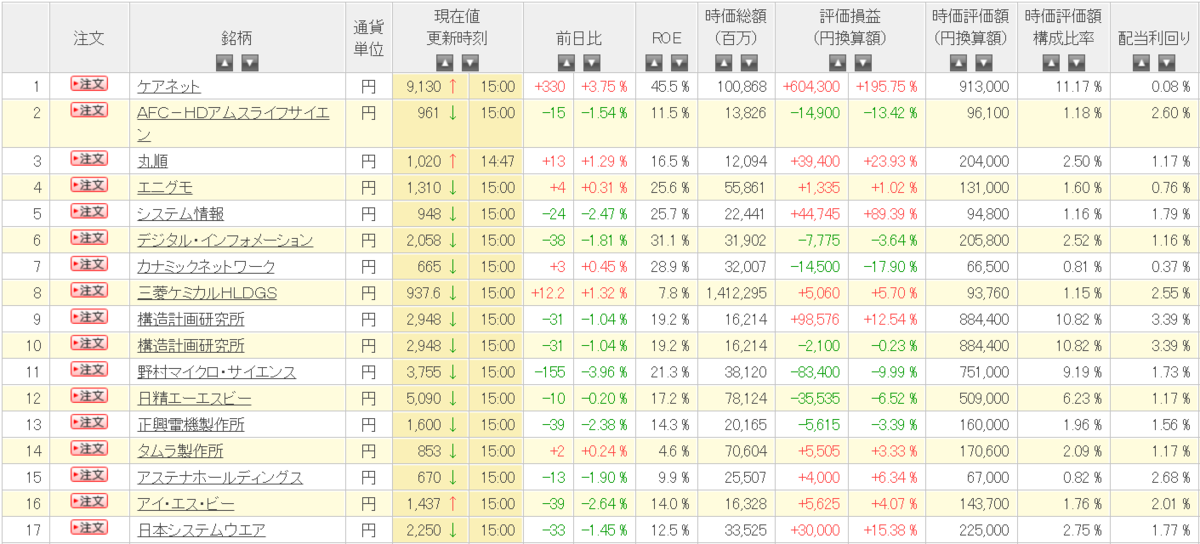The height and width of the screenshot is (544, 1200).
Task: Select 野村マイクロ・サイエンス change −155
Action: [550, 371]
